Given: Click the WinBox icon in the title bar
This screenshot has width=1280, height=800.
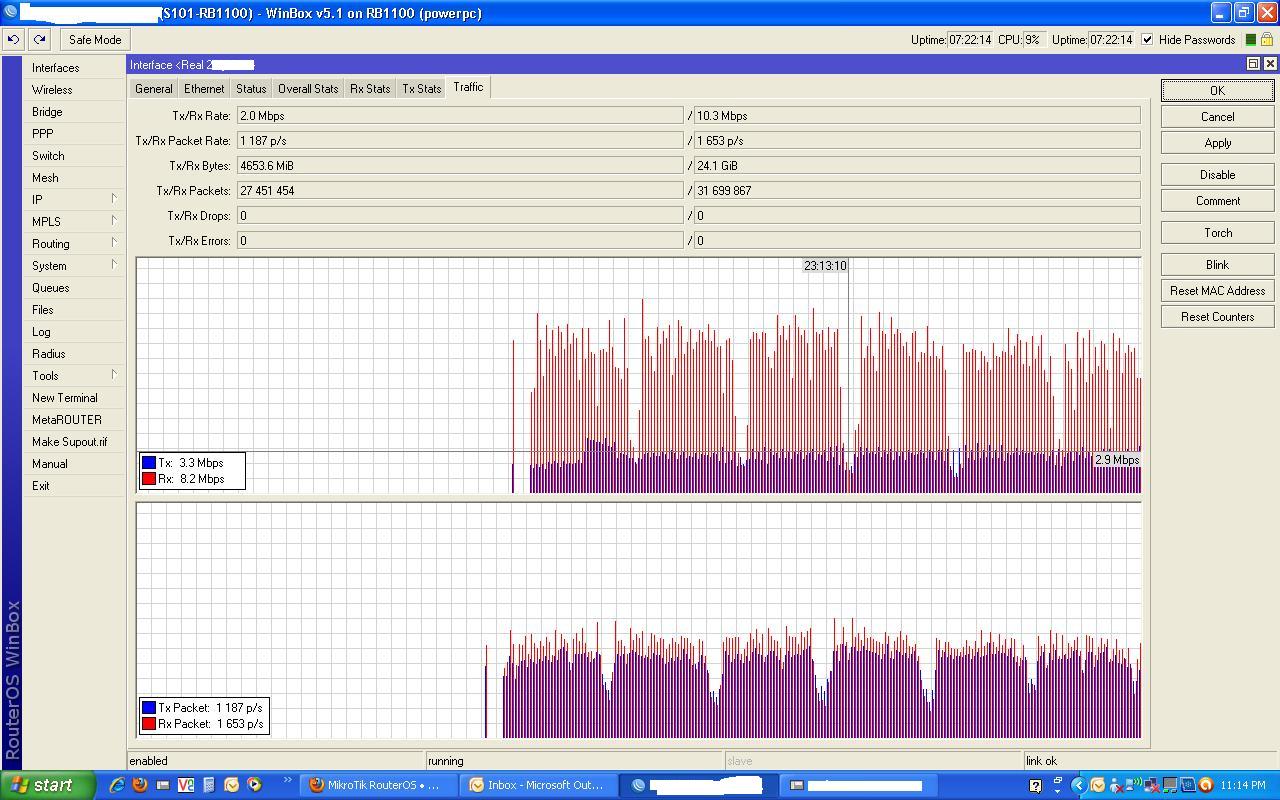Looking at the screenshot, I should pos(10,13).
